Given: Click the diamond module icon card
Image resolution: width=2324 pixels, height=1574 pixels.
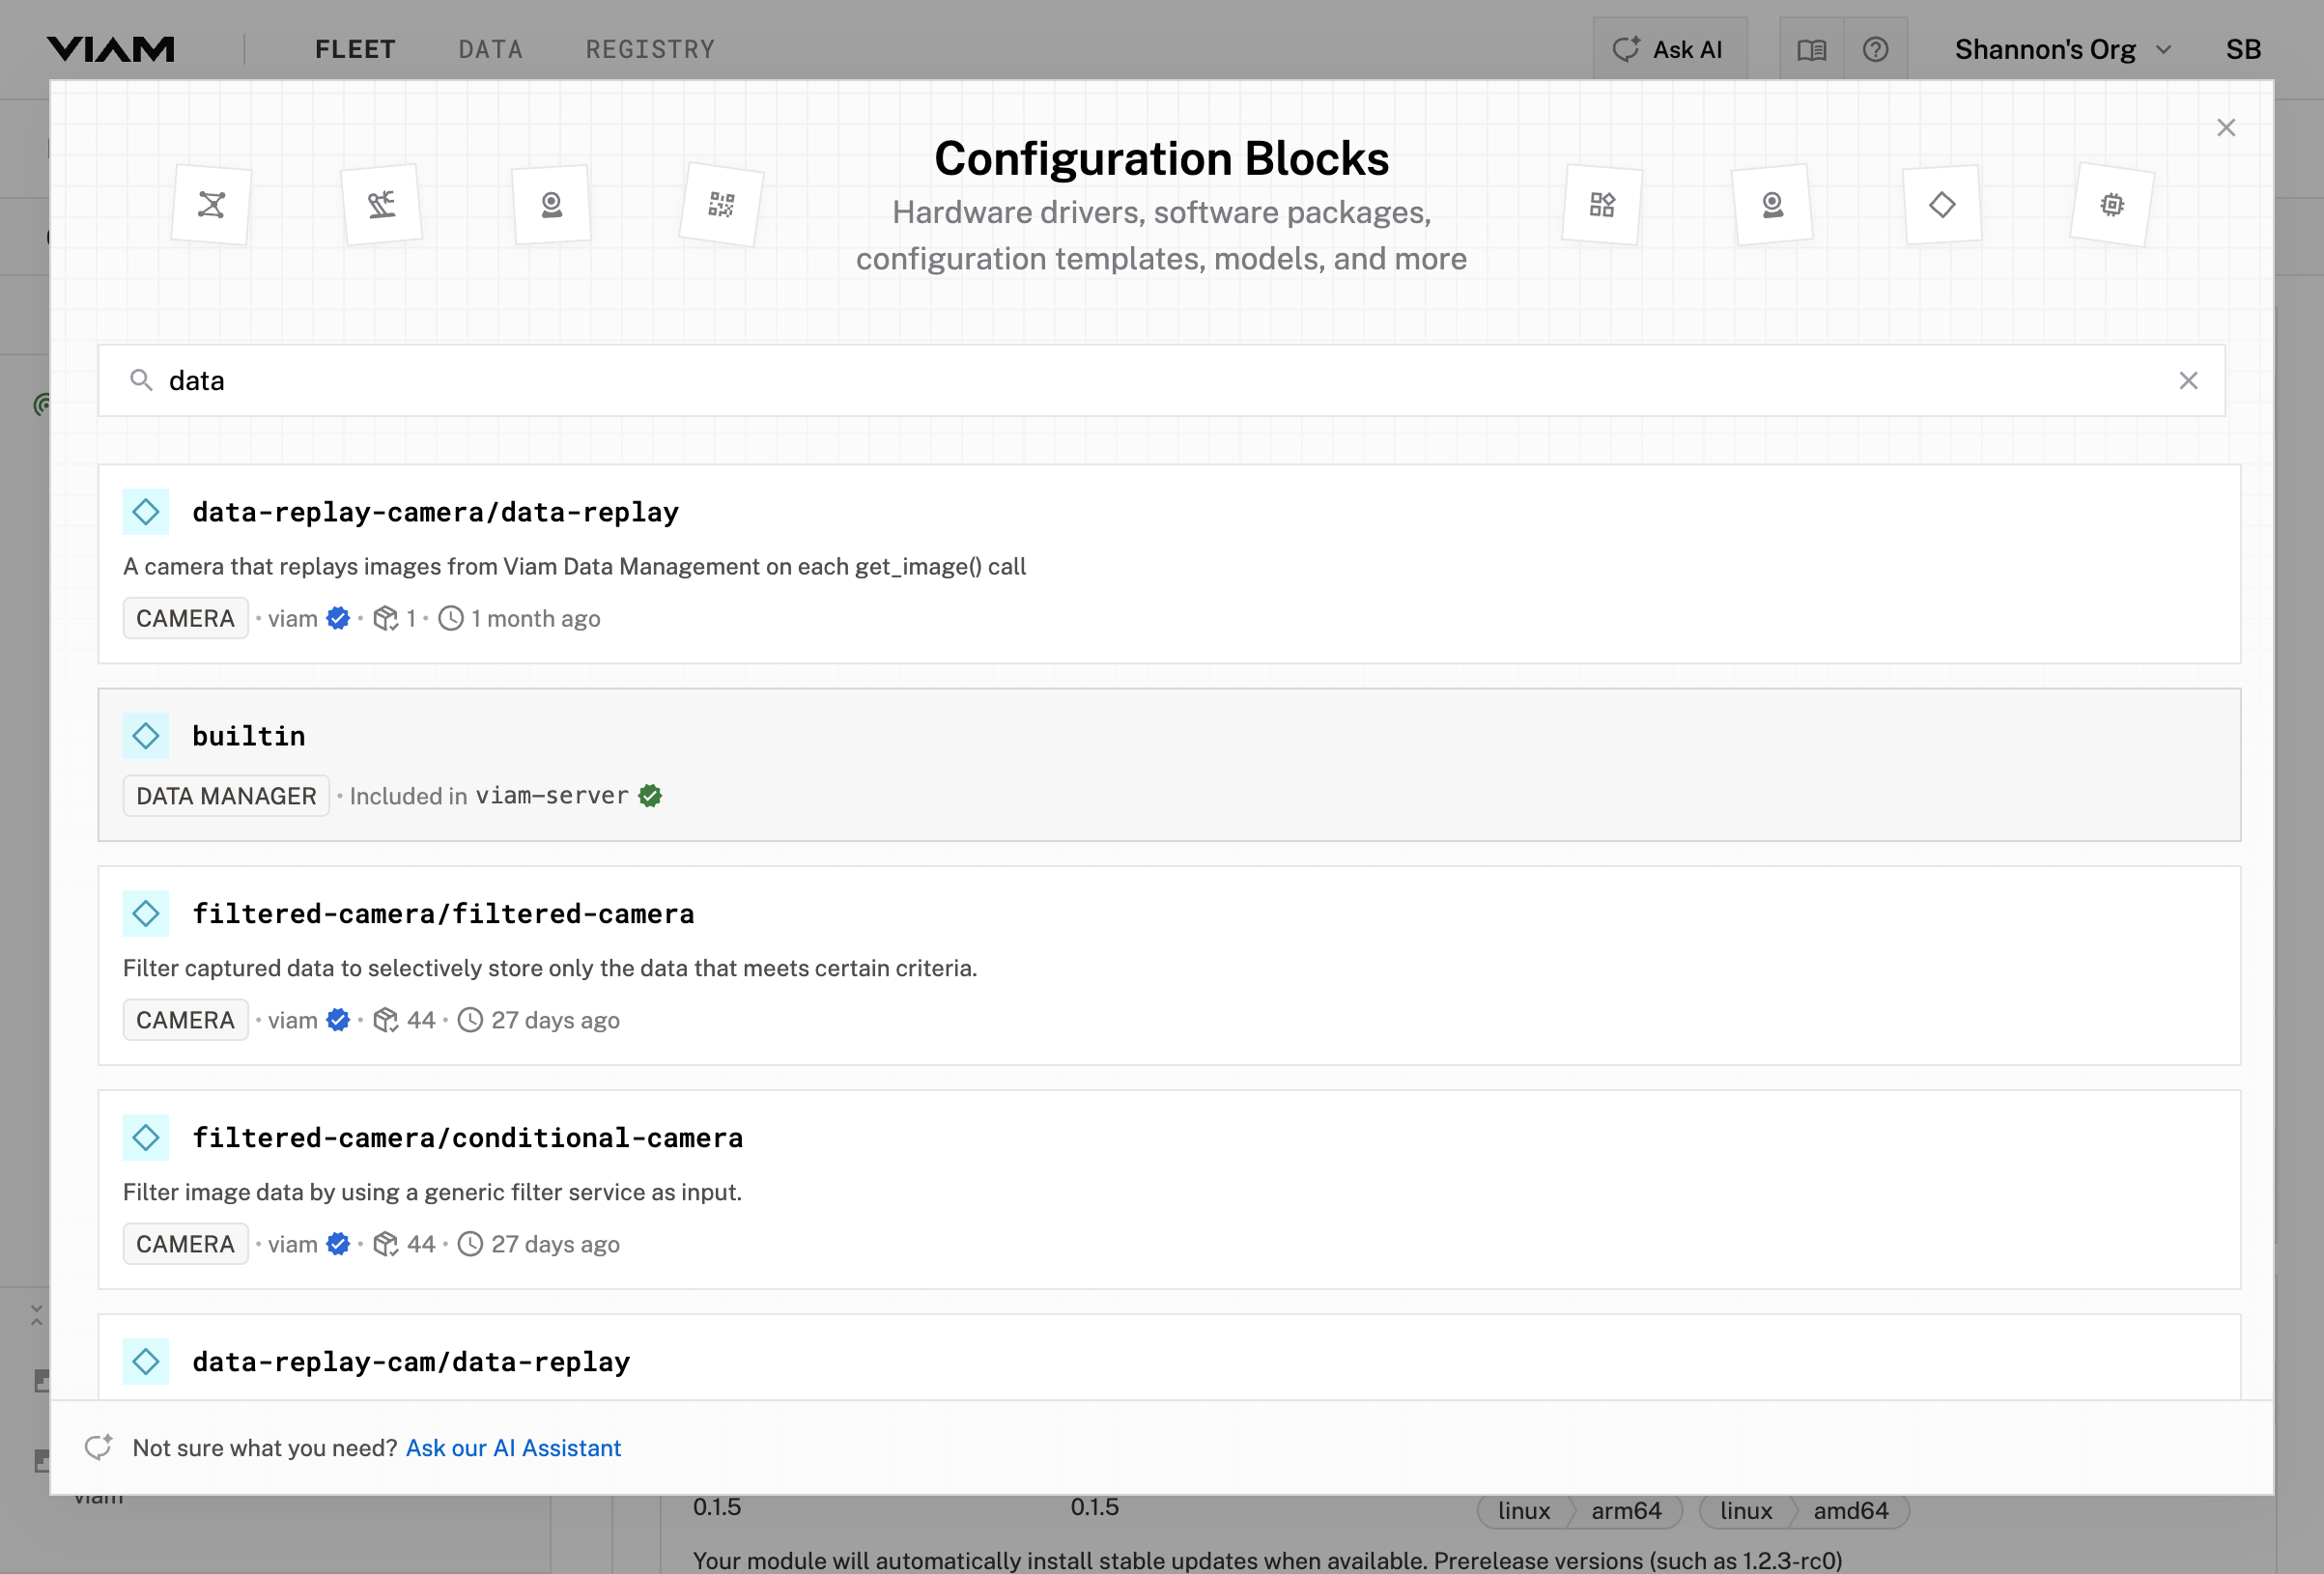Looking at the screenshot, I should 1941,204.
